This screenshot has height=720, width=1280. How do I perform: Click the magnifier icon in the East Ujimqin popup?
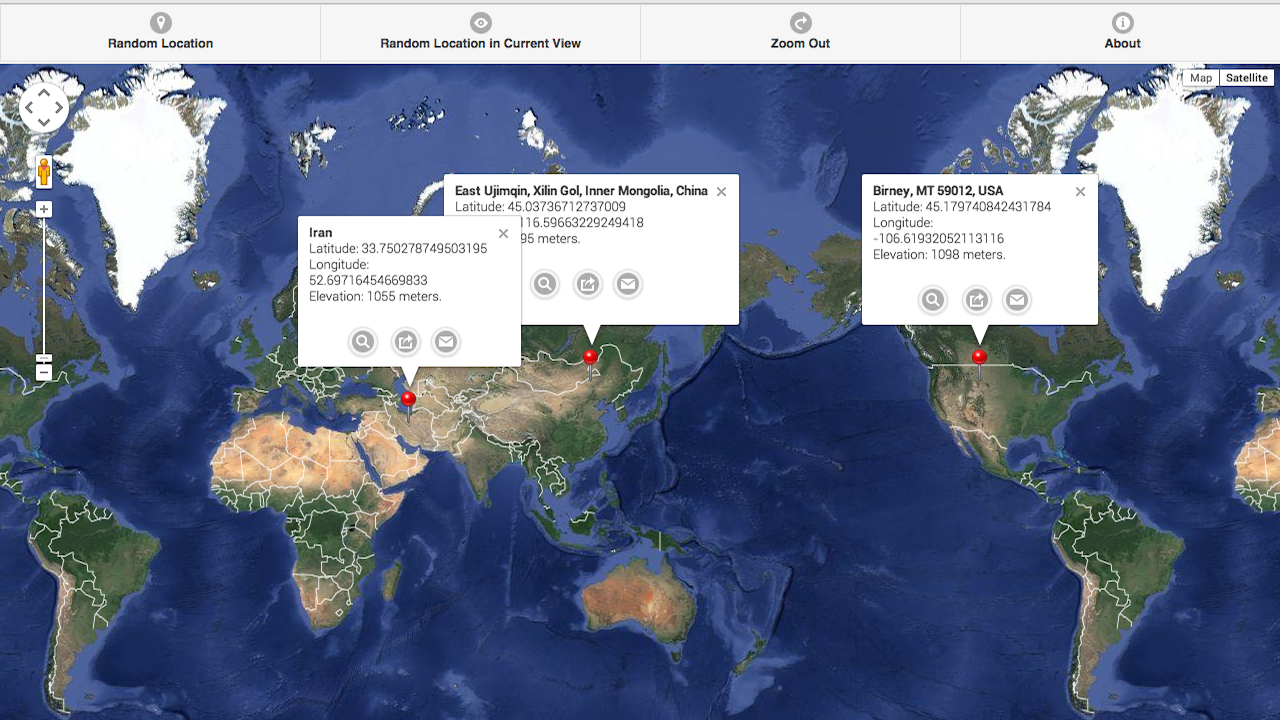click(x=545, y=283)
